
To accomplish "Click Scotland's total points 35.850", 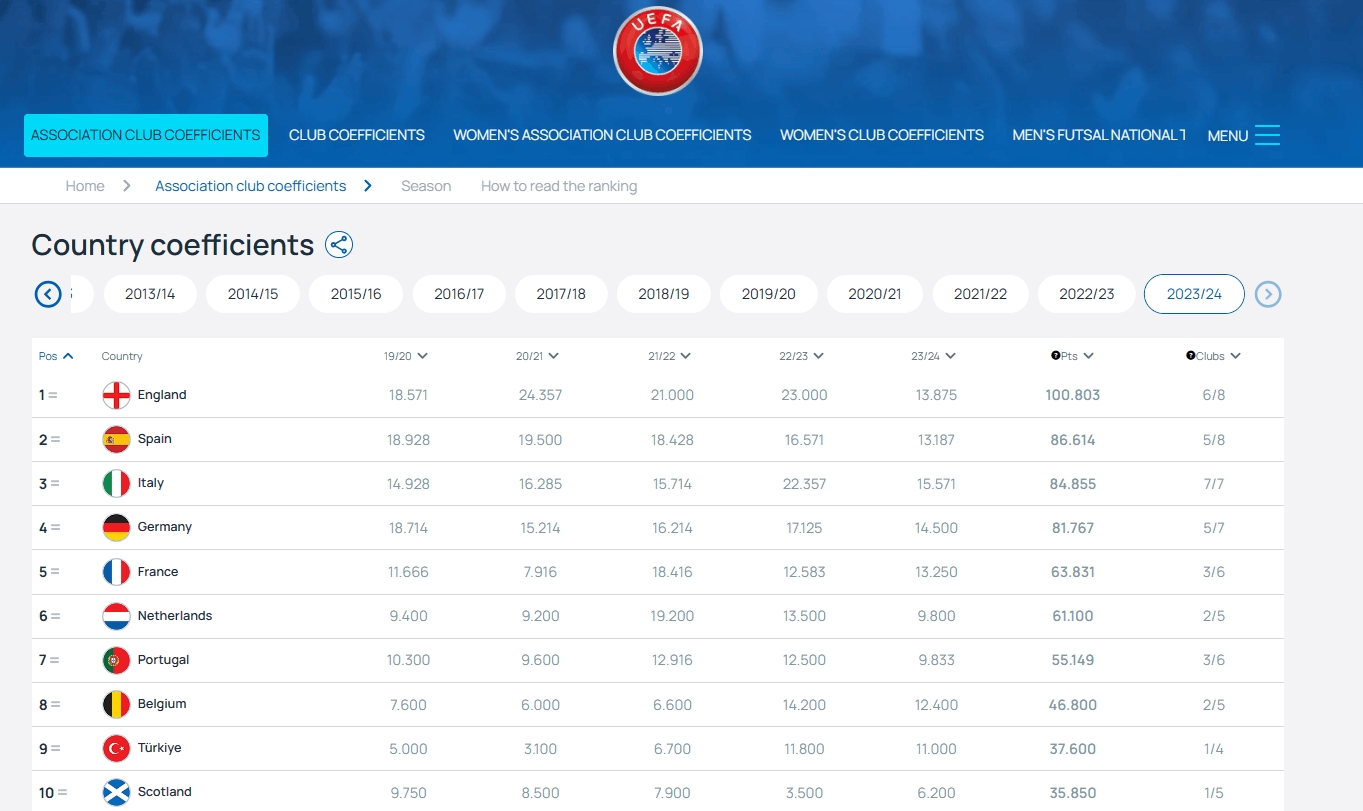I will 1073,792.
